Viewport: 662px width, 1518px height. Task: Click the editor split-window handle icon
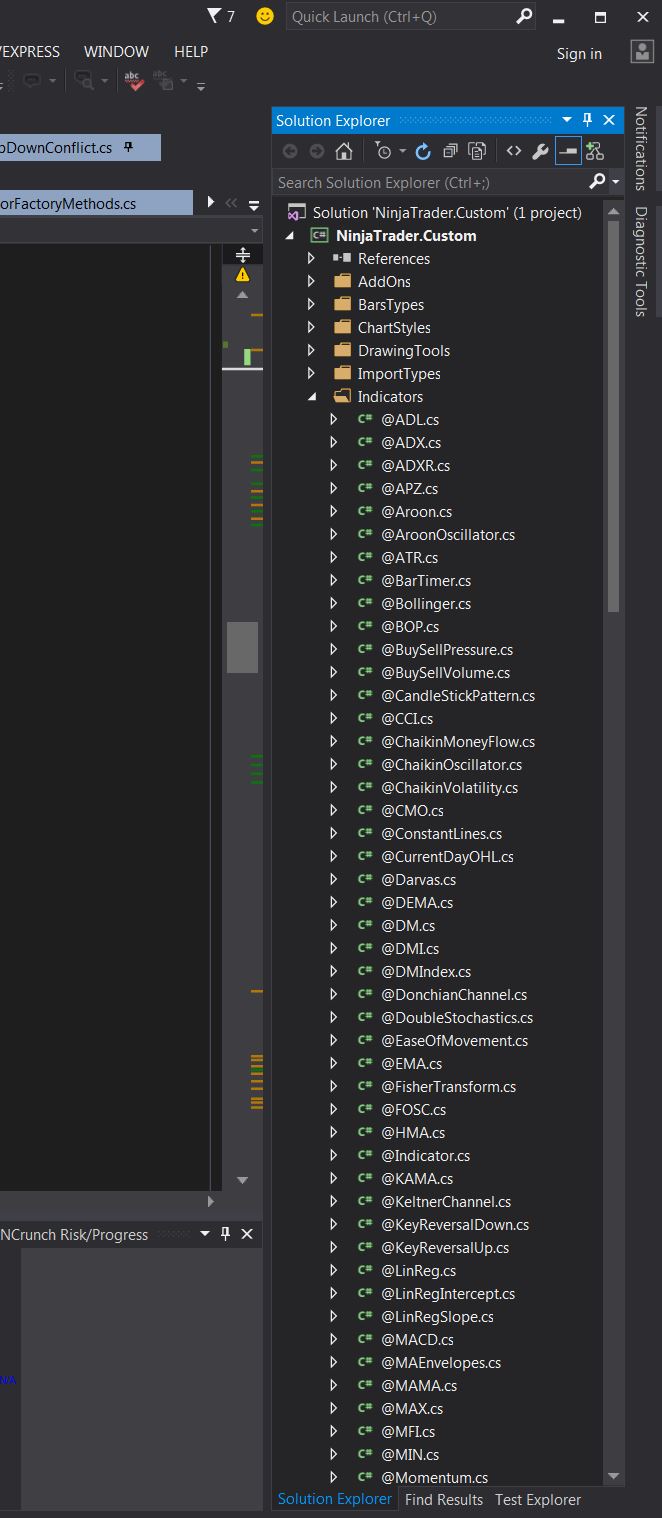[x=242, y=254]
